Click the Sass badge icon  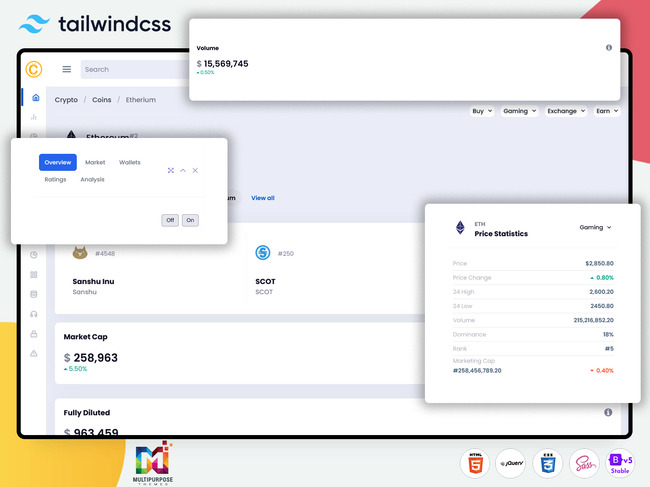(x=585, y=463)
